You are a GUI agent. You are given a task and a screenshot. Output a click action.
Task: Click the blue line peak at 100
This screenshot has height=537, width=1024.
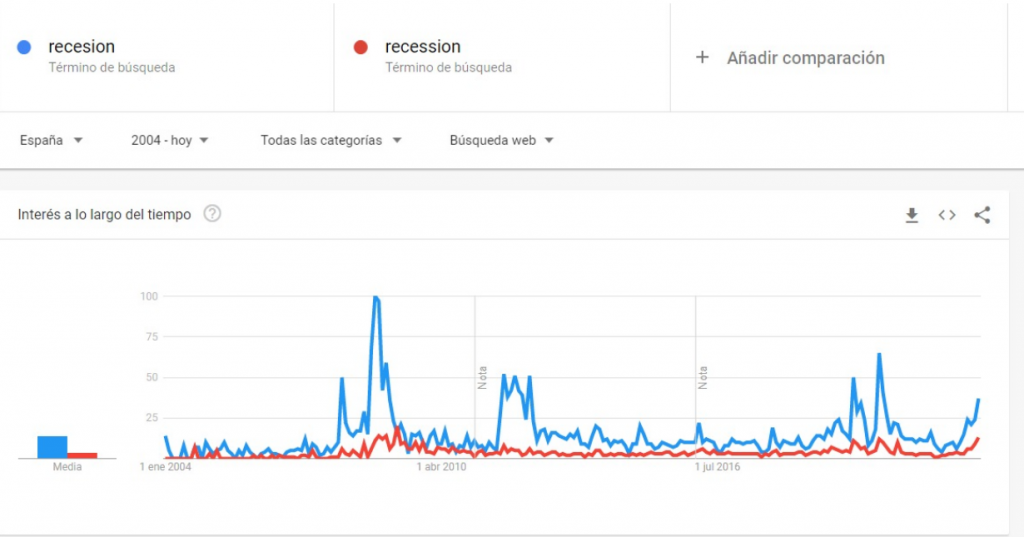point(375,297)
